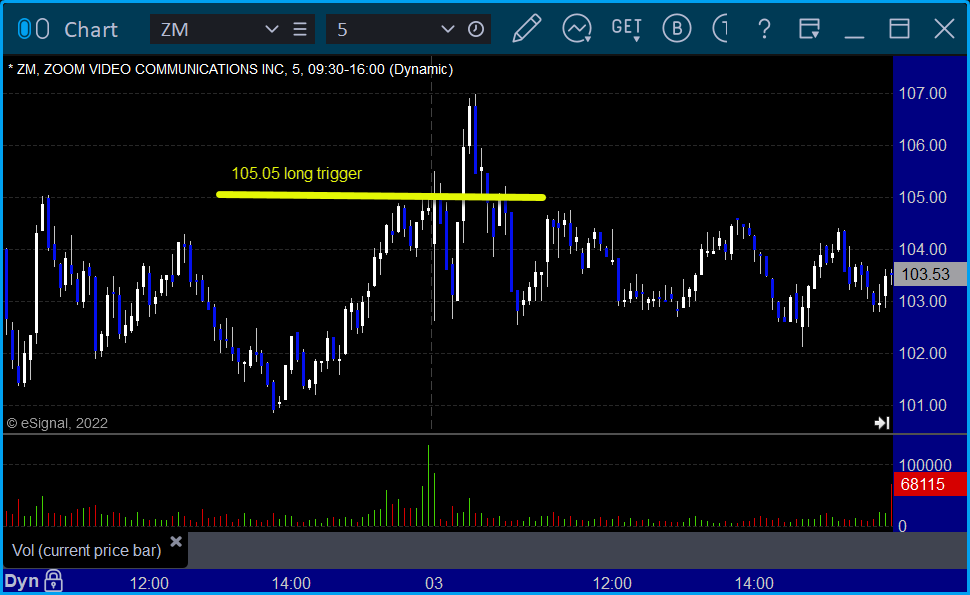The height and width of the screenshot is (595, 970).
Task: Click the second 14:00 time axis label
Action: coord(754,583)
